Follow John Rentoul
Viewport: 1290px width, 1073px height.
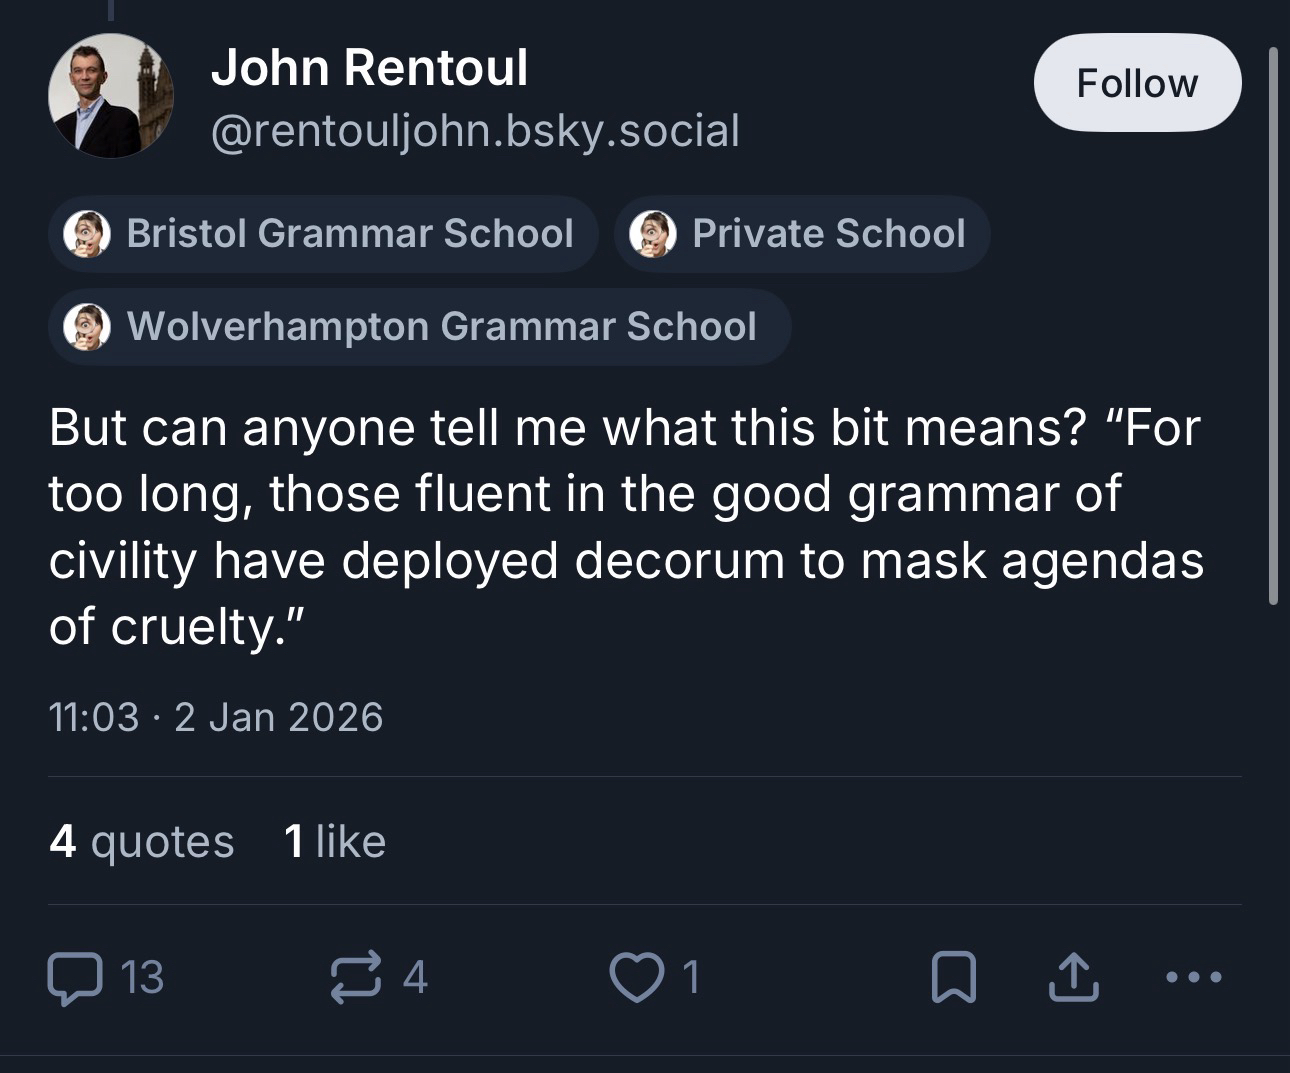1137,83
